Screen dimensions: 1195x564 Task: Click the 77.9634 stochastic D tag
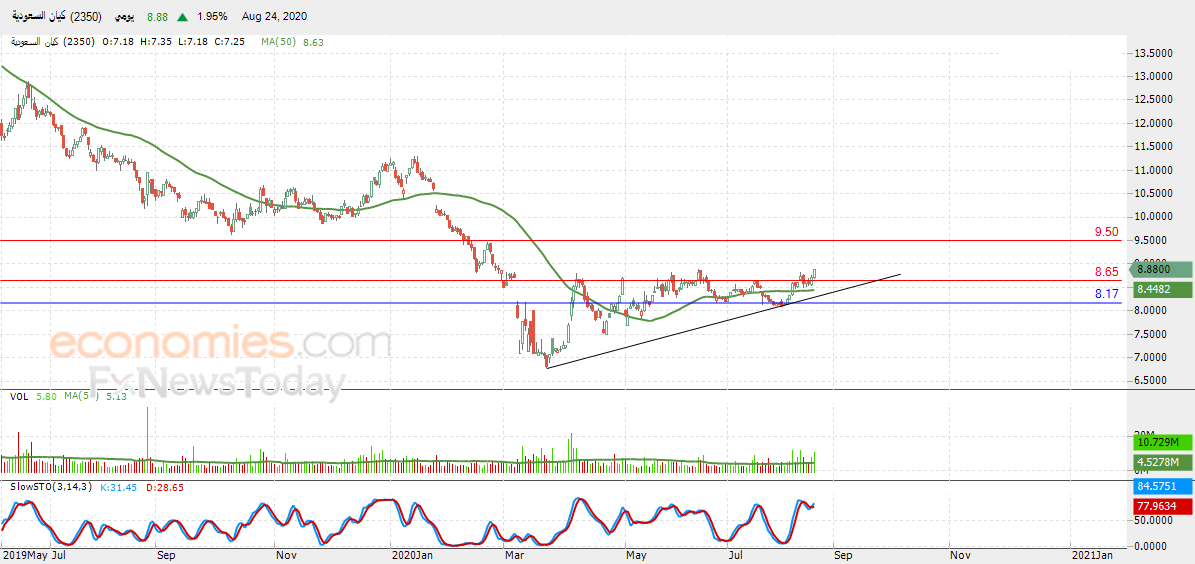pyautogui.click(x=1160, y=505)
